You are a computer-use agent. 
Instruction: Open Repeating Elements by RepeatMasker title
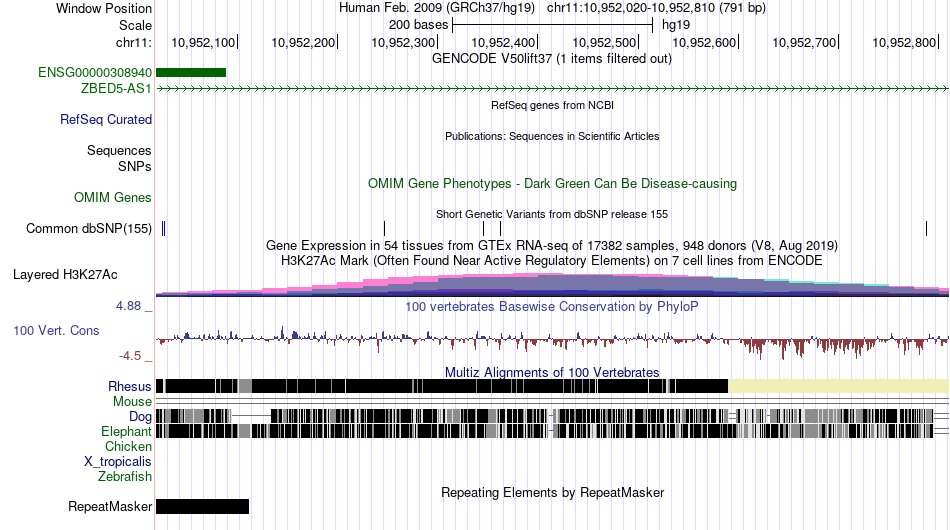(x=552, y=492)
